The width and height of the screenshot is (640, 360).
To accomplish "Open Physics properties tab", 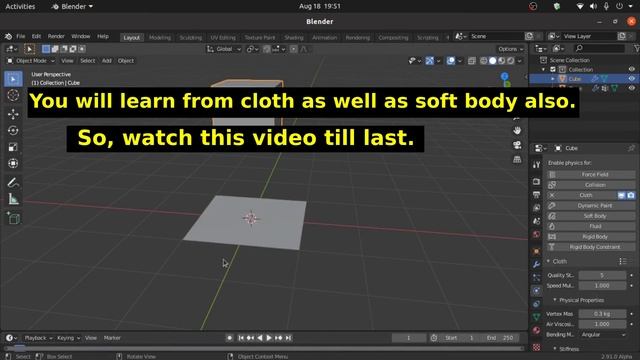I will pos(536,291).
